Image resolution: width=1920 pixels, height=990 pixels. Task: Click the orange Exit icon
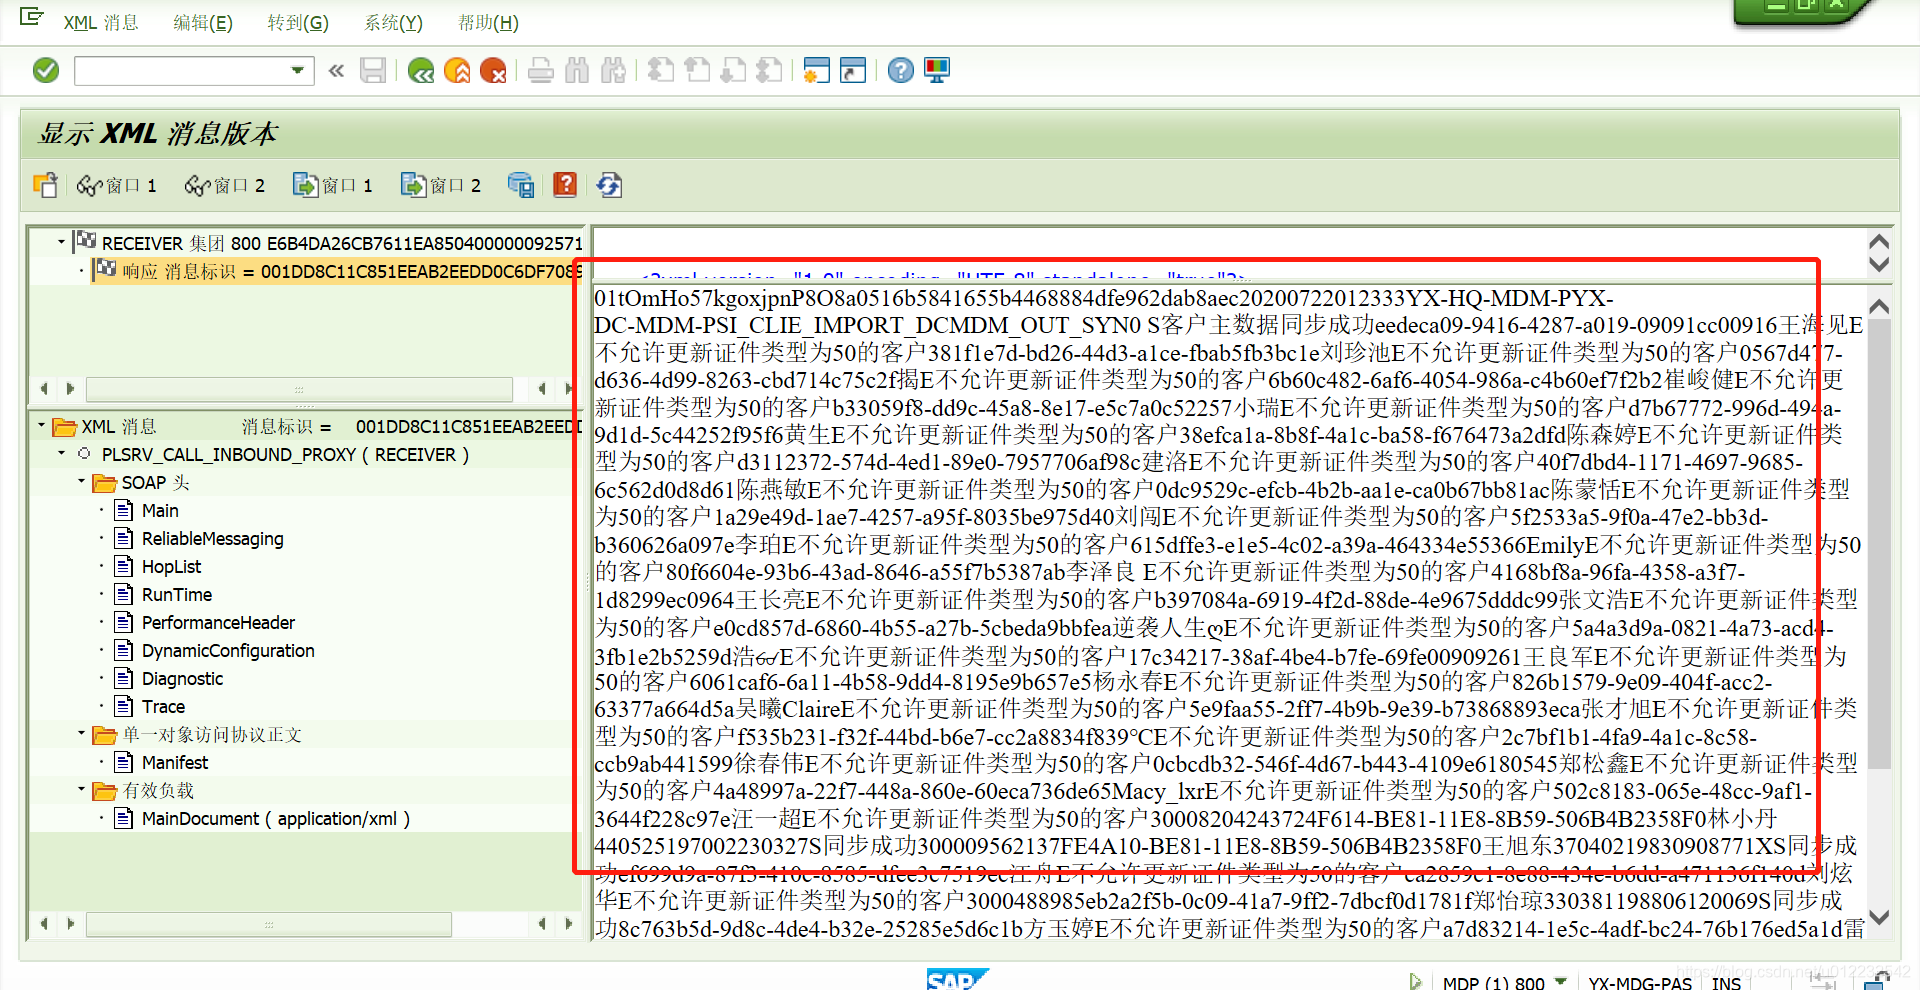[457, 70]
